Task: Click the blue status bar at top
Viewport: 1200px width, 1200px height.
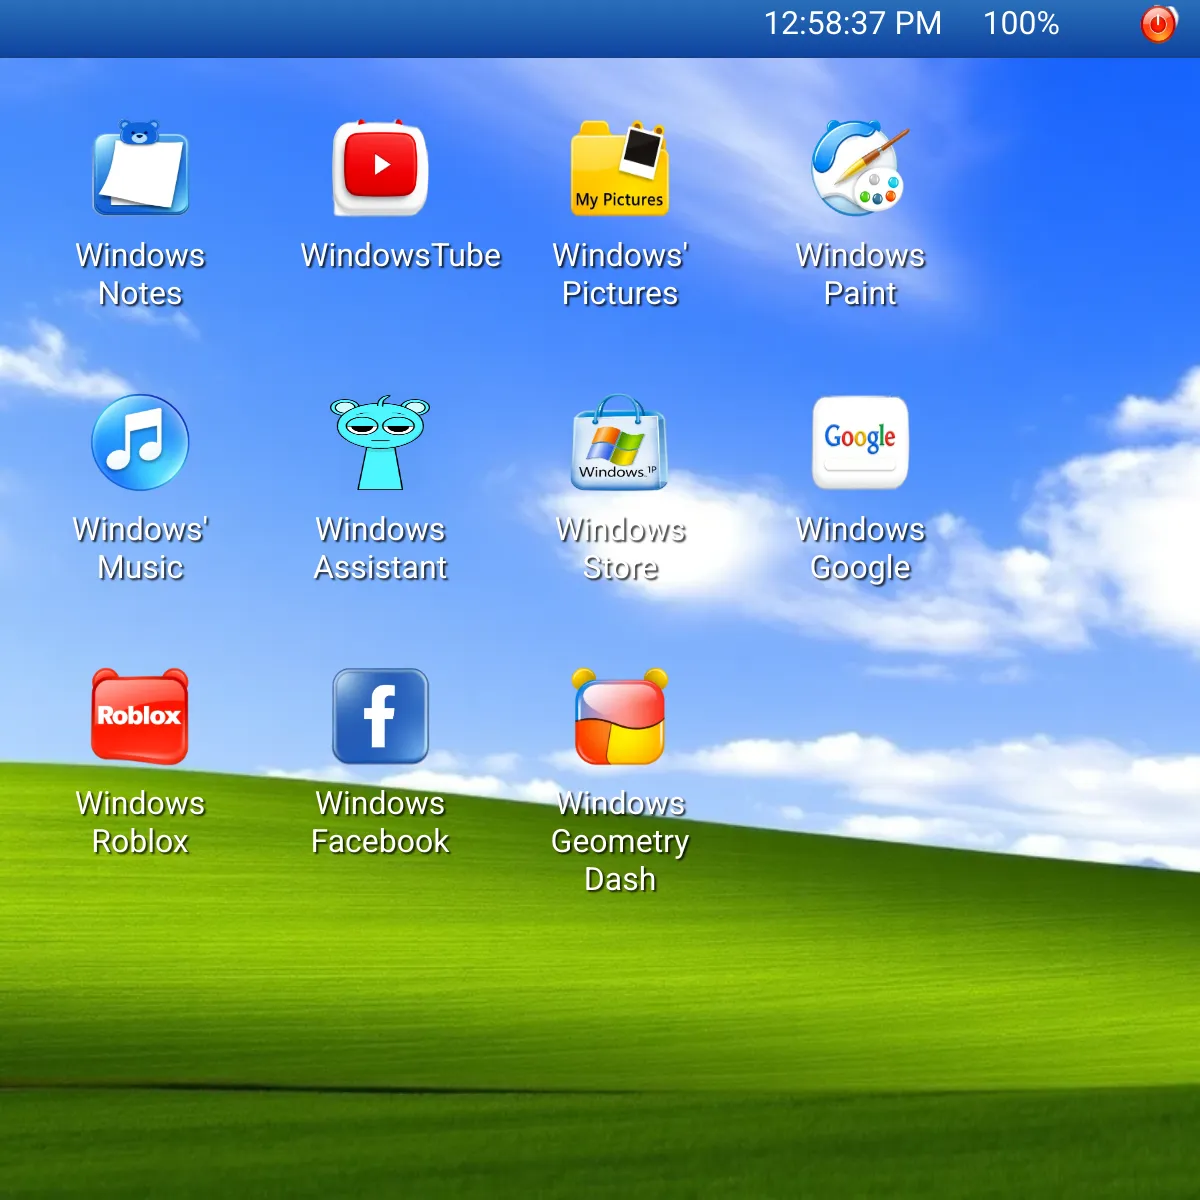Action: 400,25
